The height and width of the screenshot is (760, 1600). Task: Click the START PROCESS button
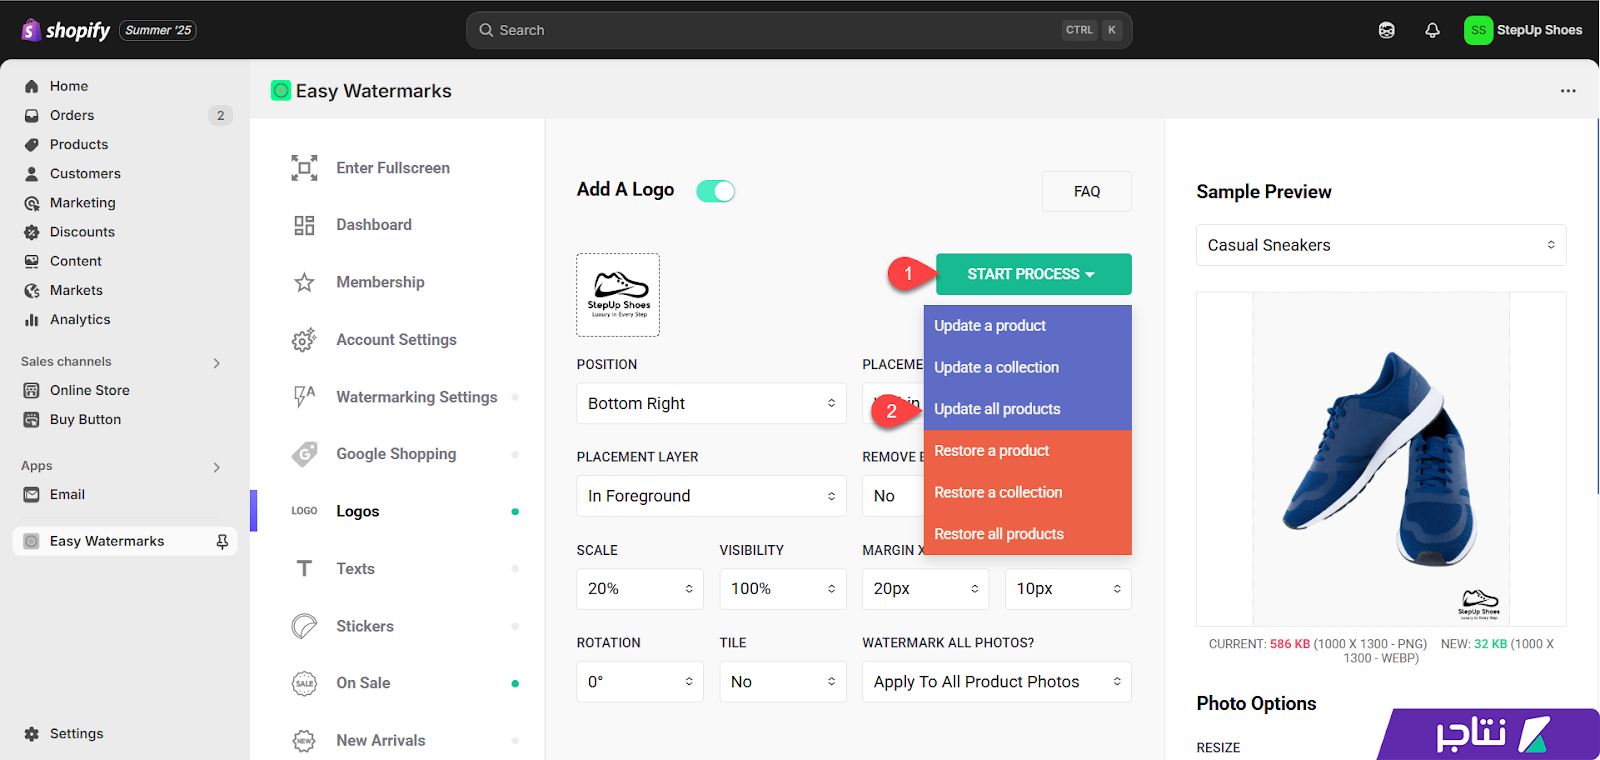(1034, 274)
